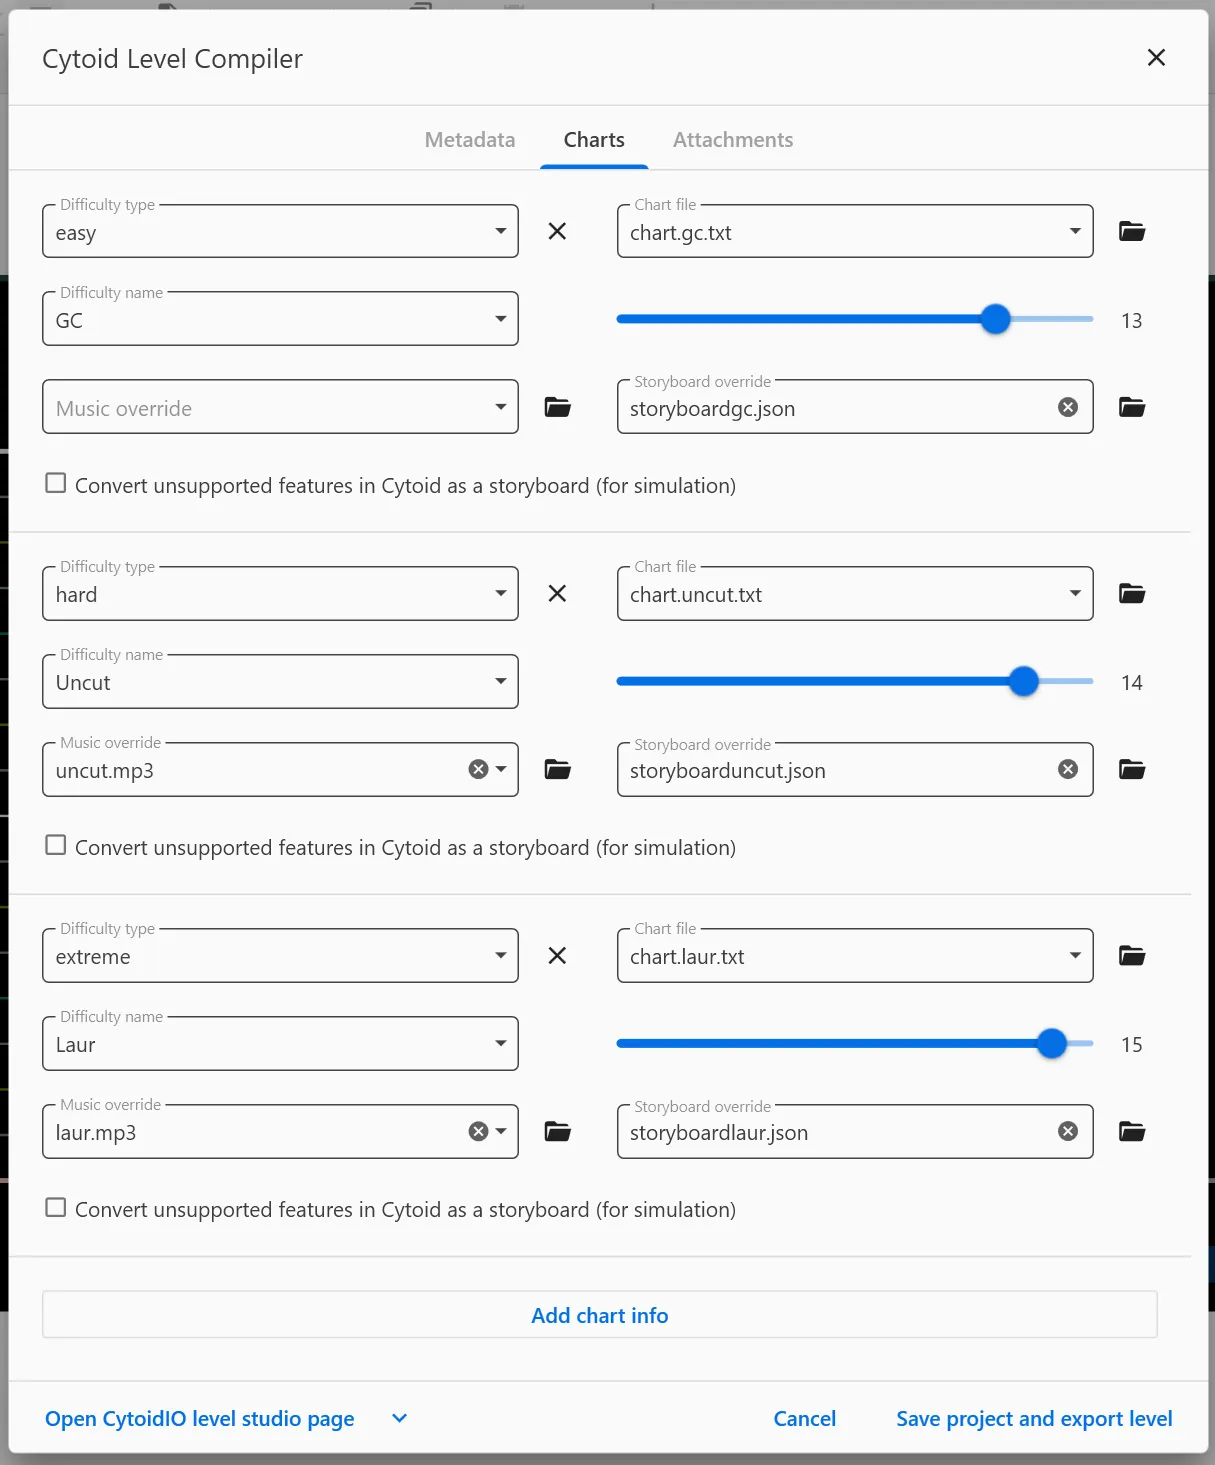
Task: Browse folder for laur.mp3 music override
Action: pyautogui.click(x=557, y=1131)
